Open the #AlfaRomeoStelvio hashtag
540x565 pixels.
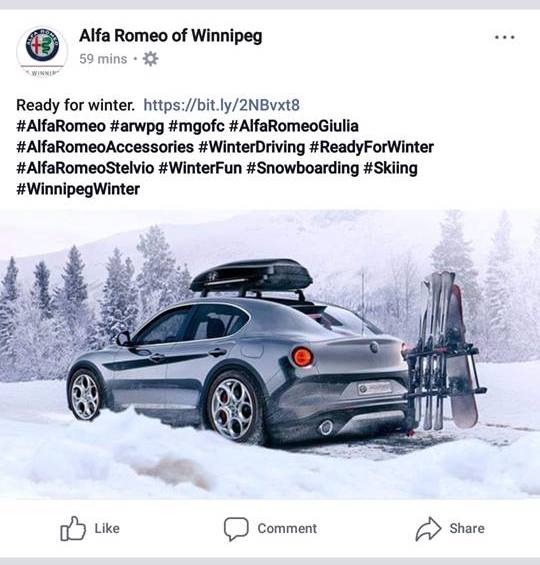coord(85,168)
